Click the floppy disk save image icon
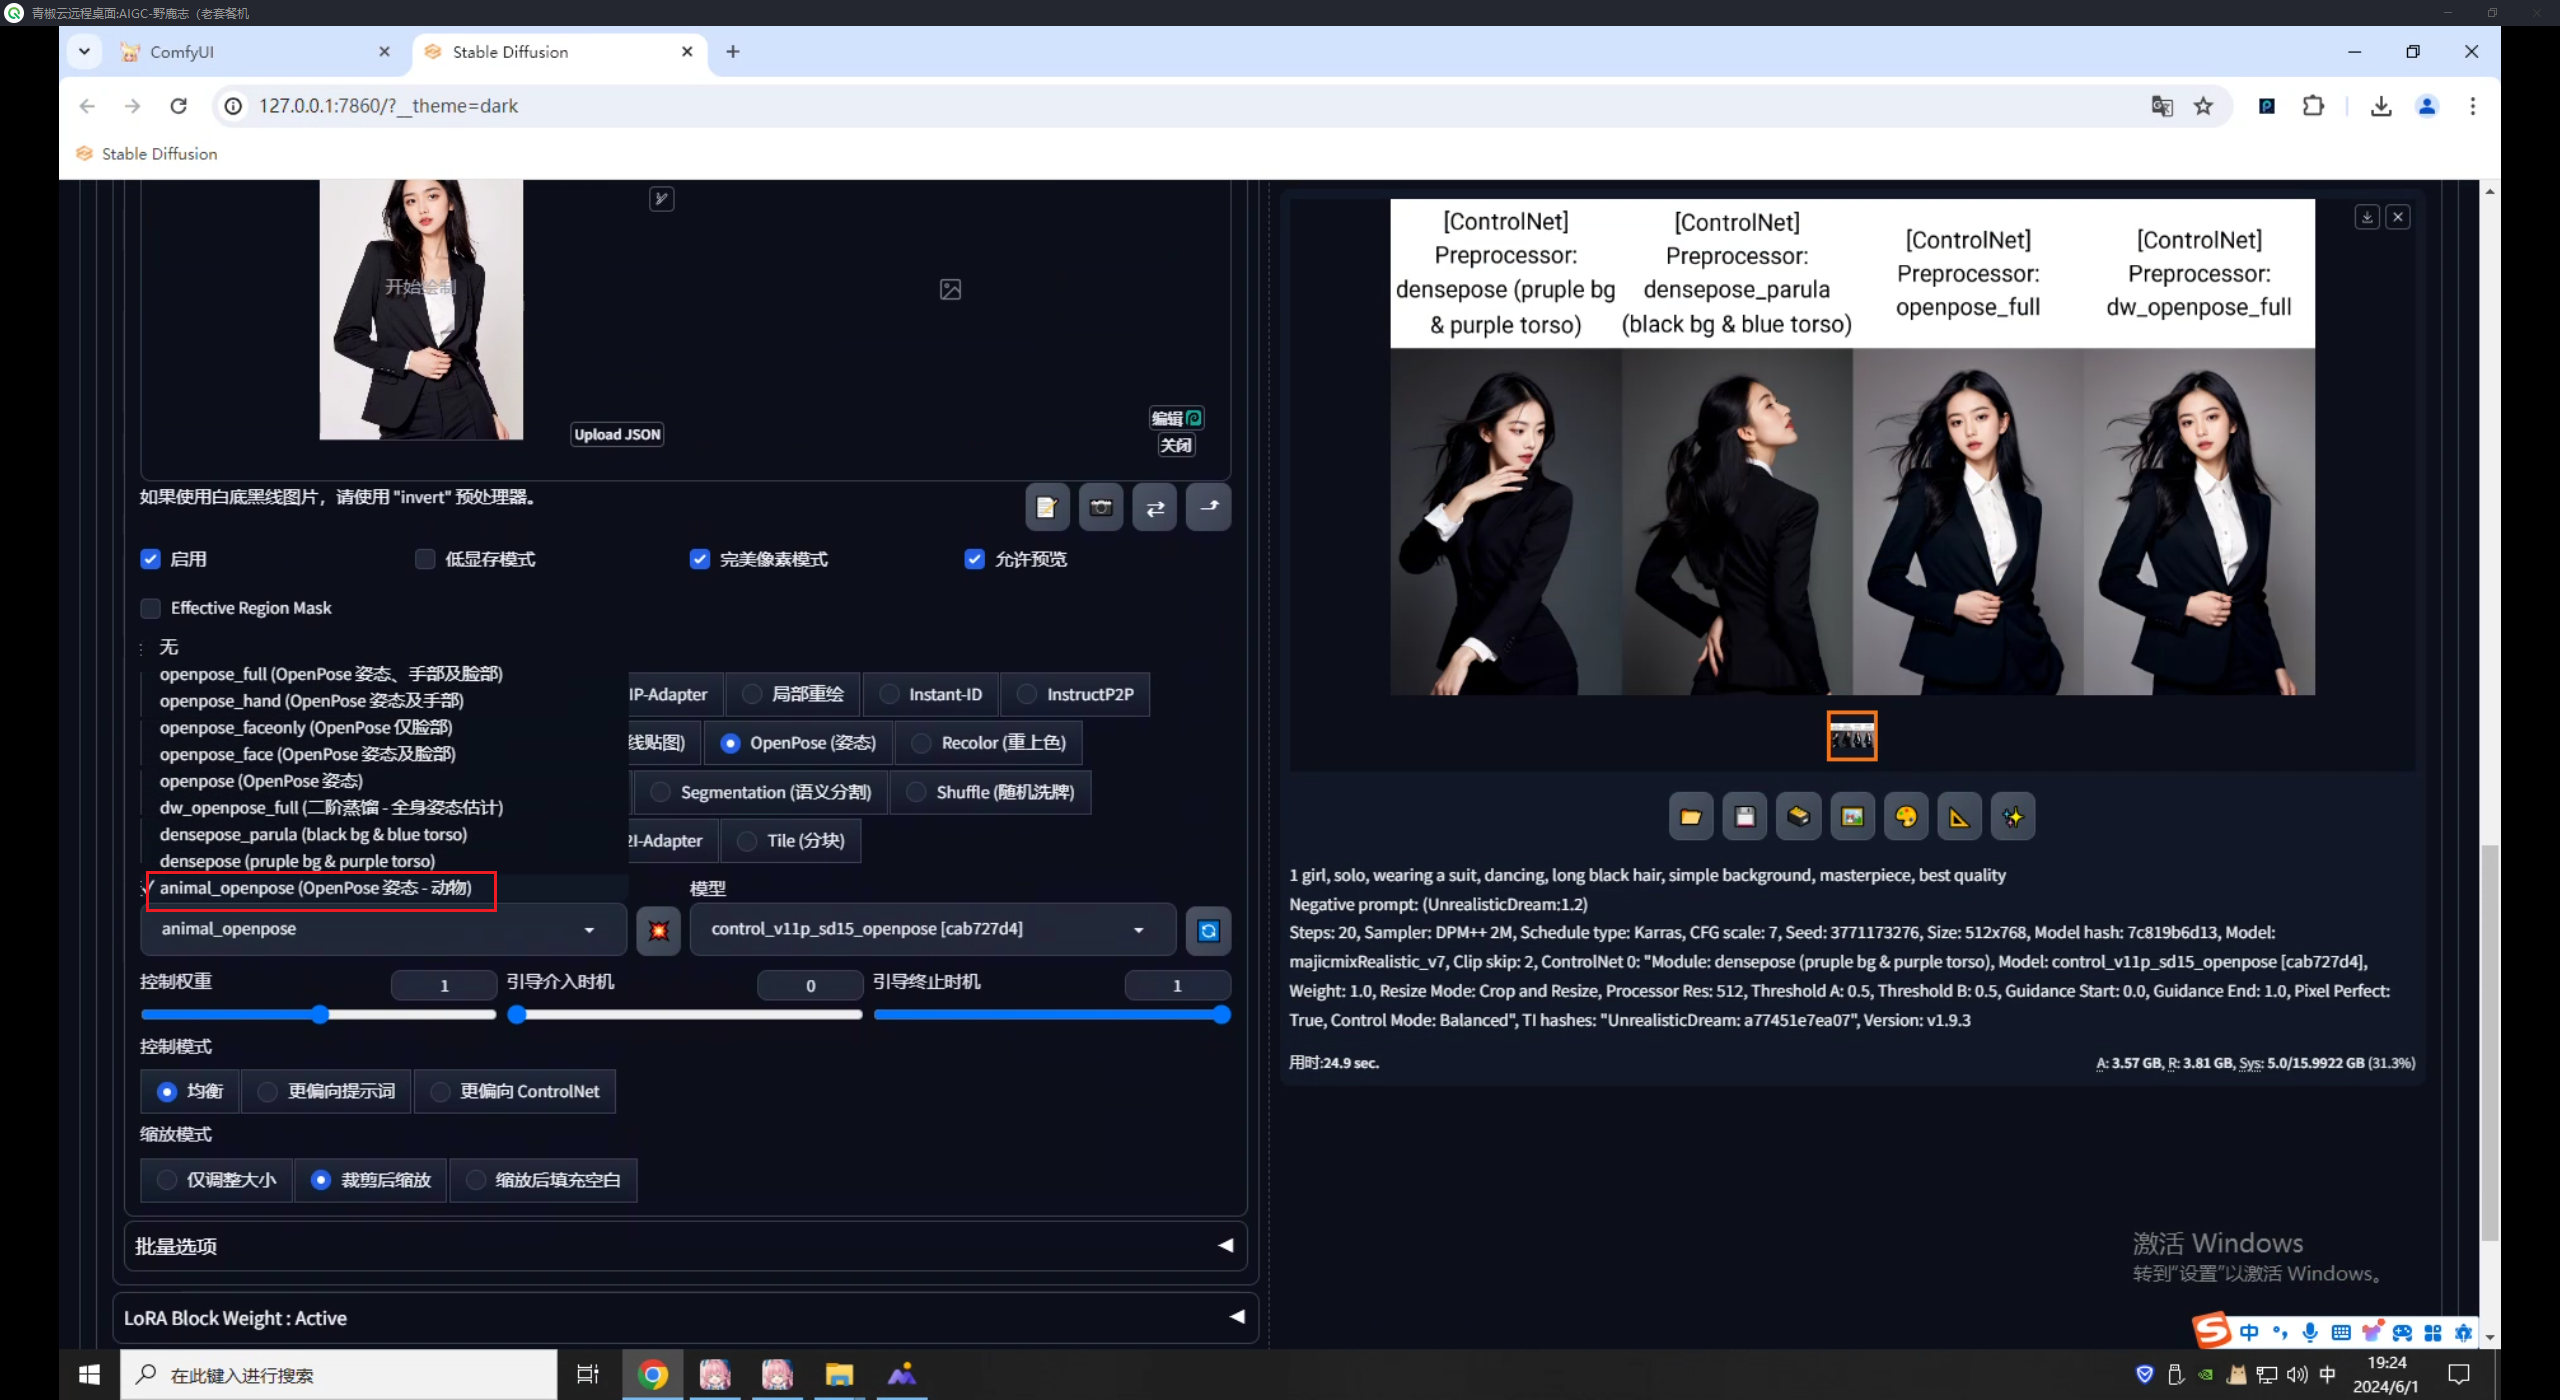Viewport: 2560px width, 1400px height. tap(1744, 817)
